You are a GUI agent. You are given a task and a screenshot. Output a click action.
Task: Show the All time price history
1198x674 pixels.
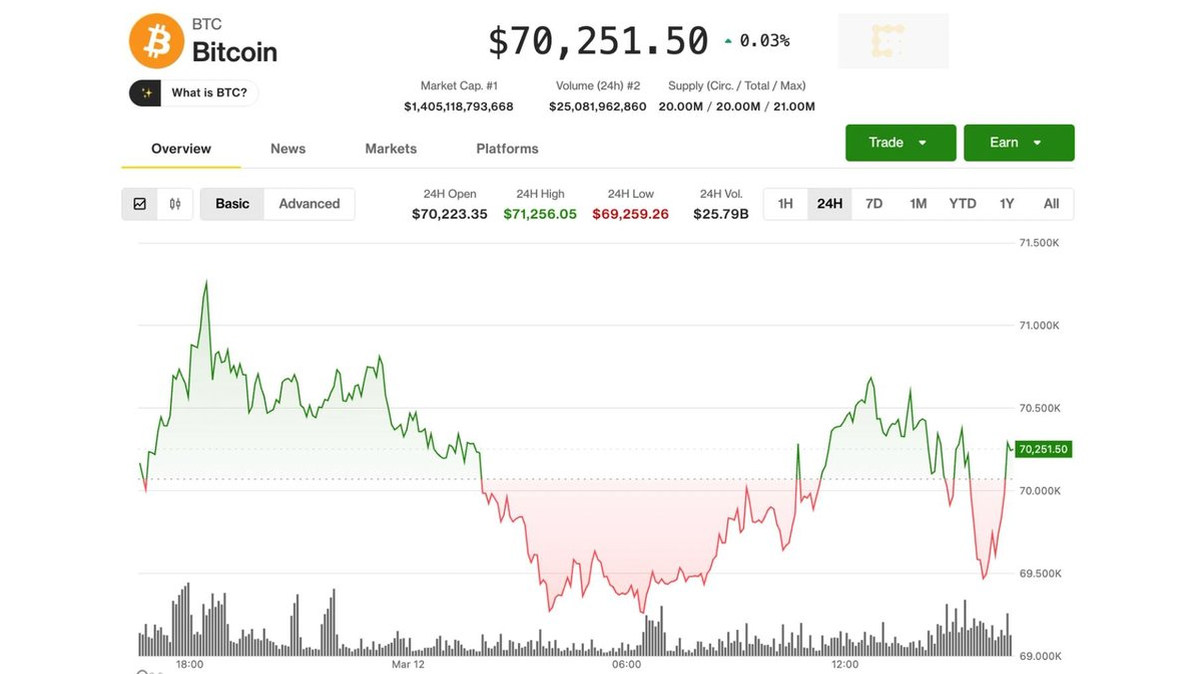tap(1051, 204)
